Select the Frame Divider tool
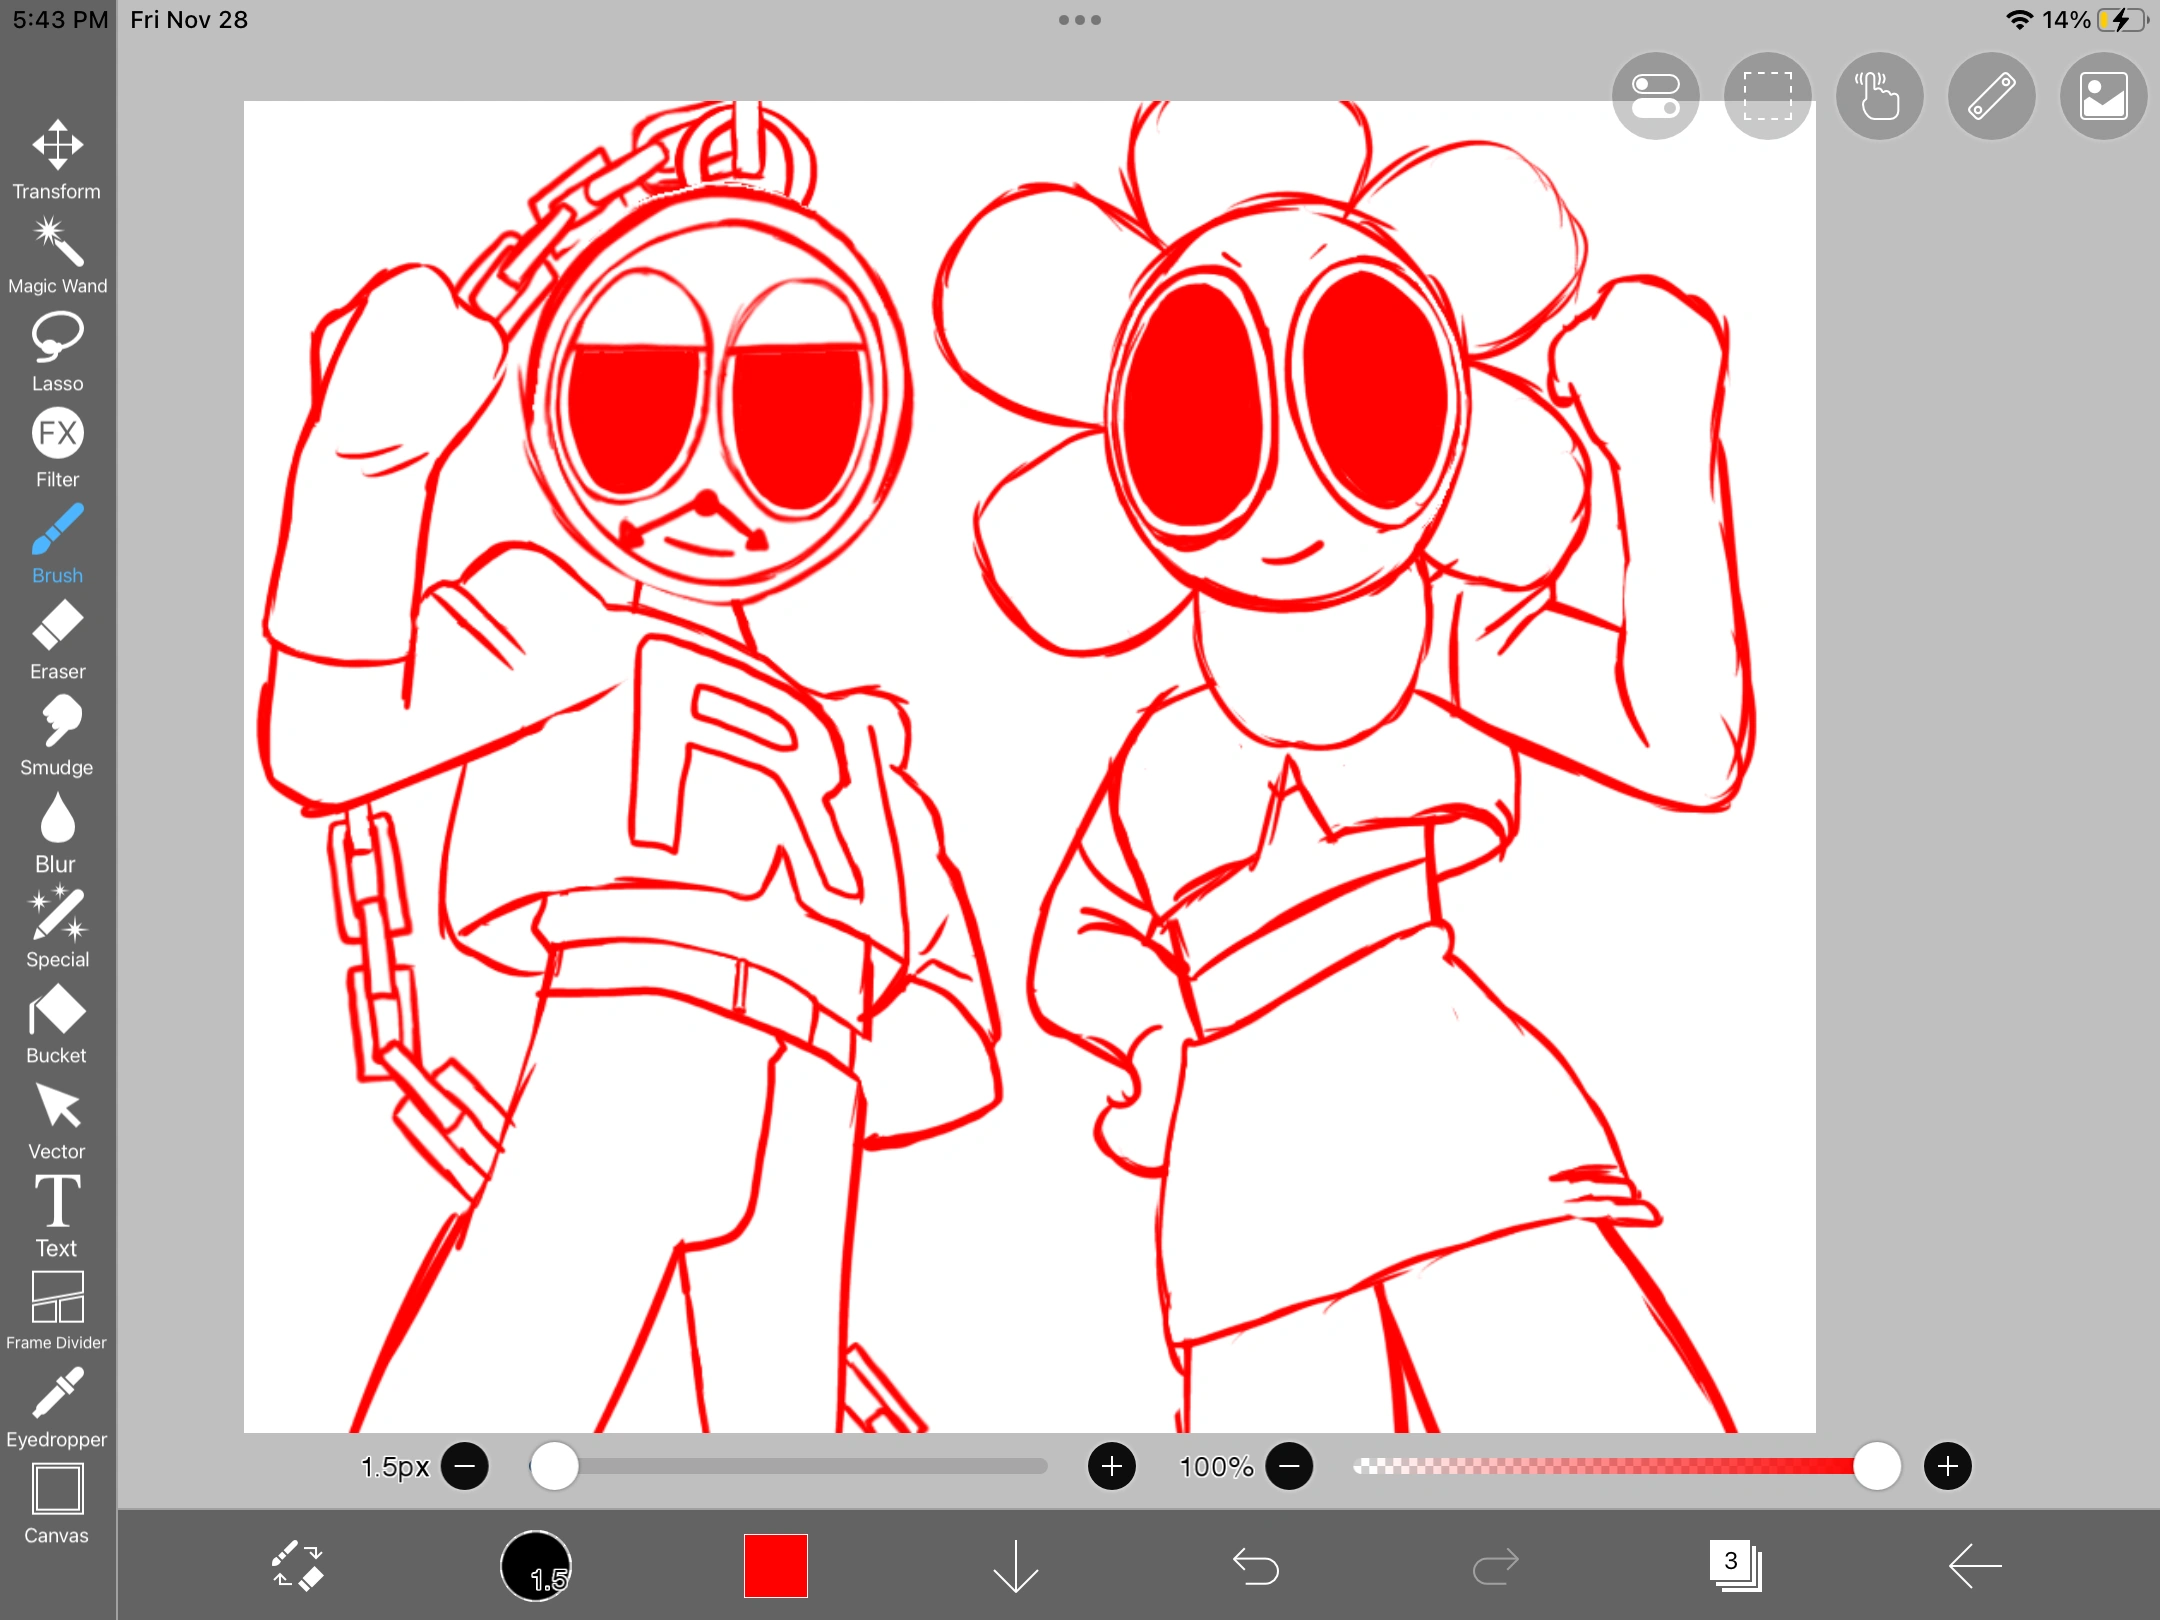 tap(57, 1310)
